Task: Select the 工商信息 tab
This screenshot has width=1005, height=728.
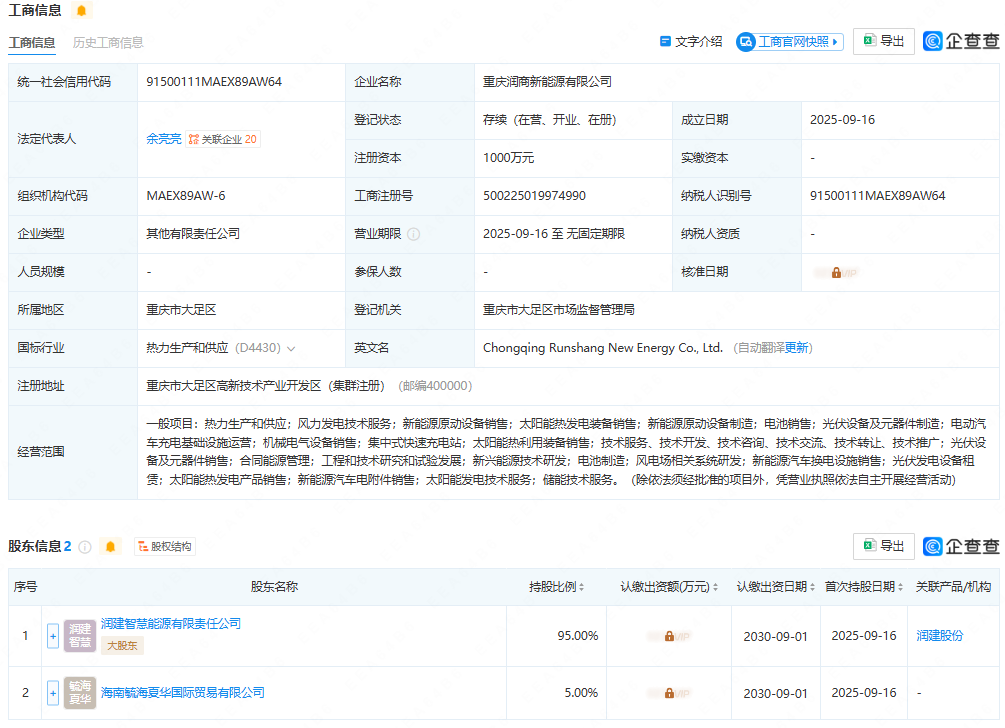Action: point(32,43)
